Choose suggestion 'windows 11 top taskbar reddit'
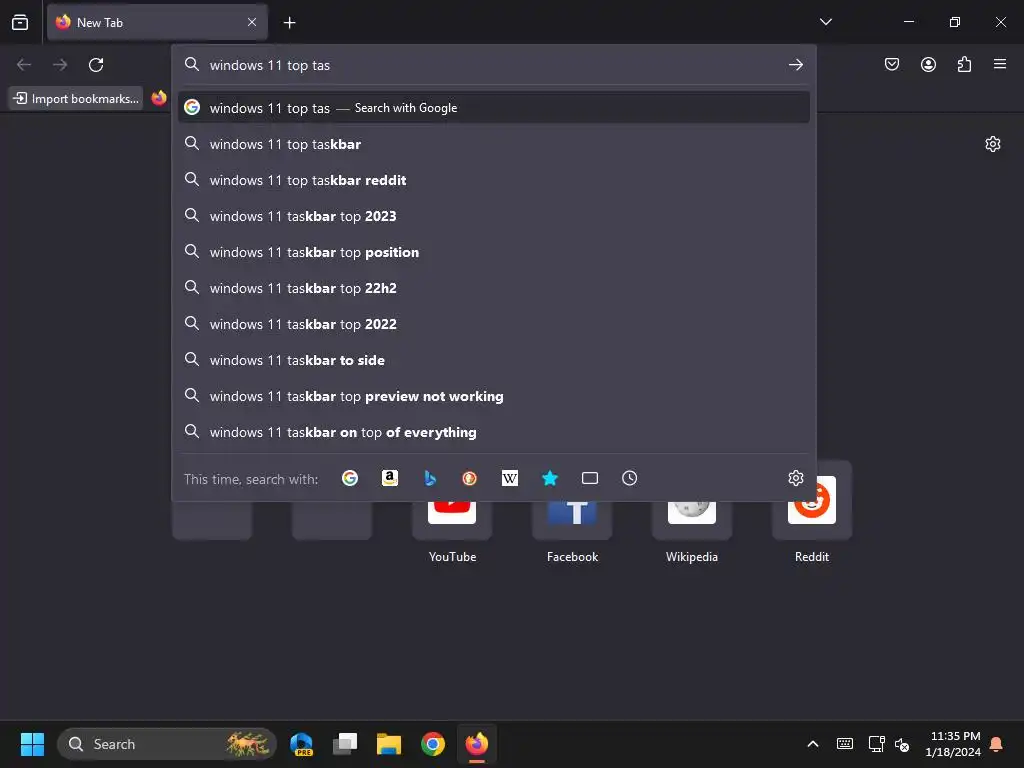 [494, 180]
